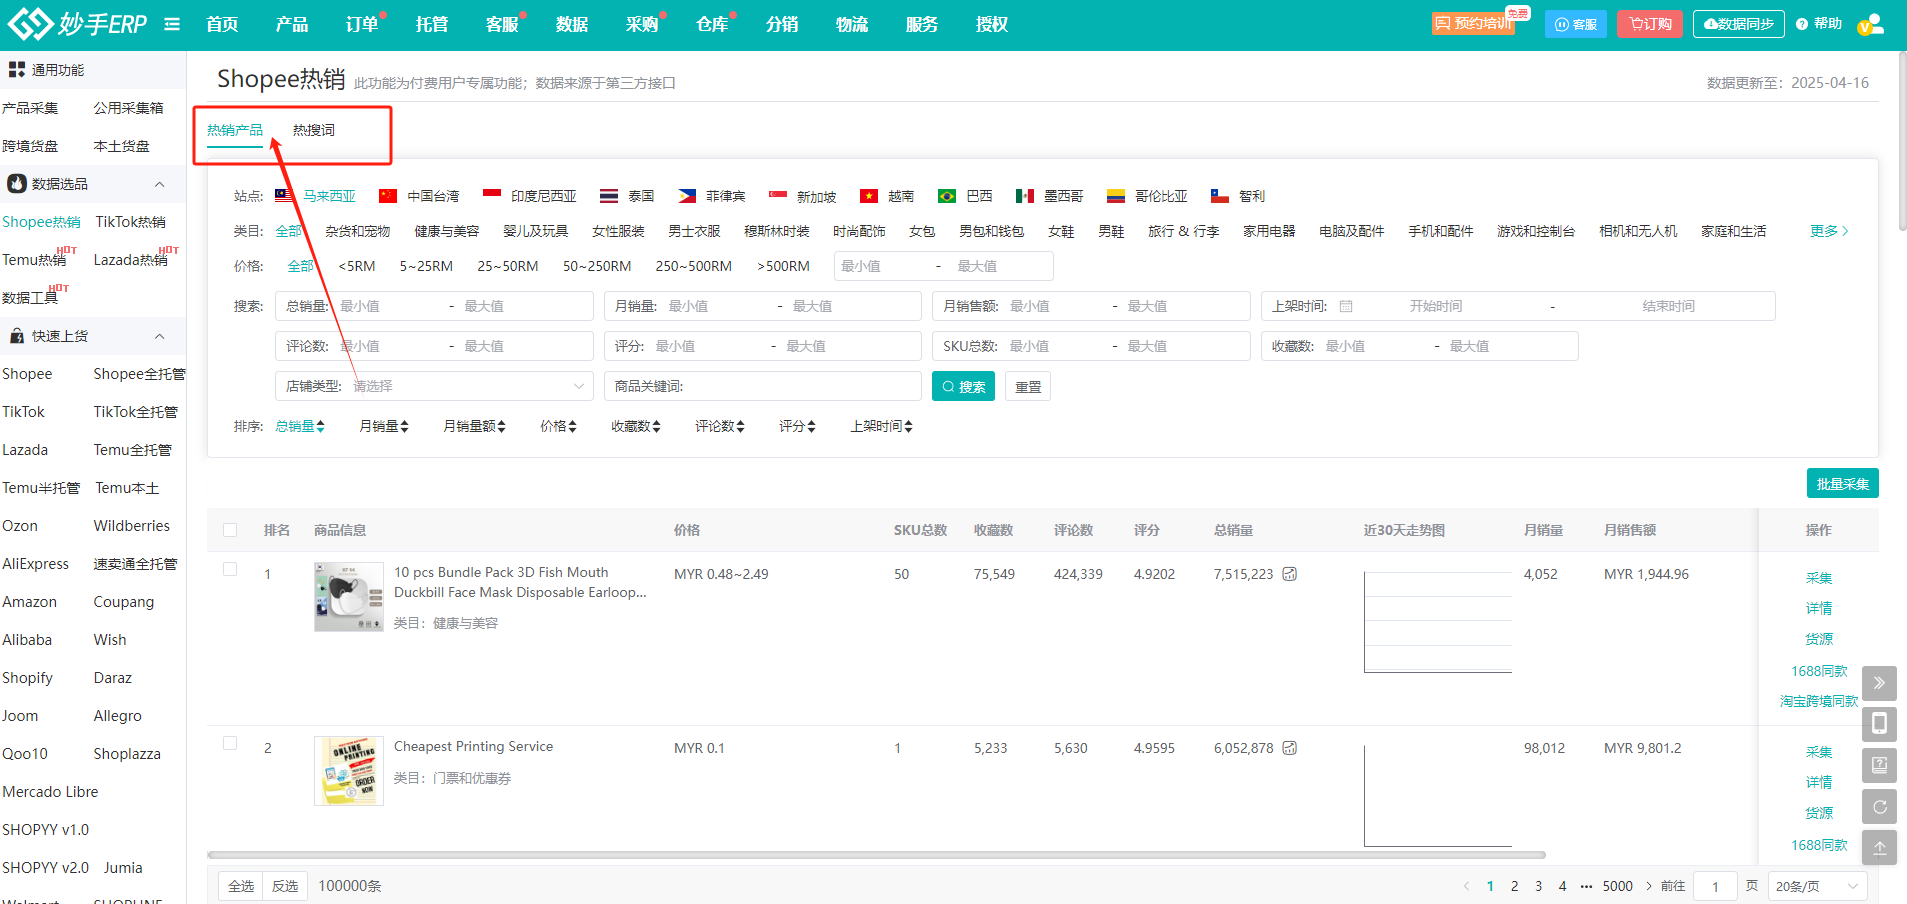
Task: Check the rank 1 product checkbox
Action: tap(230, 569)
